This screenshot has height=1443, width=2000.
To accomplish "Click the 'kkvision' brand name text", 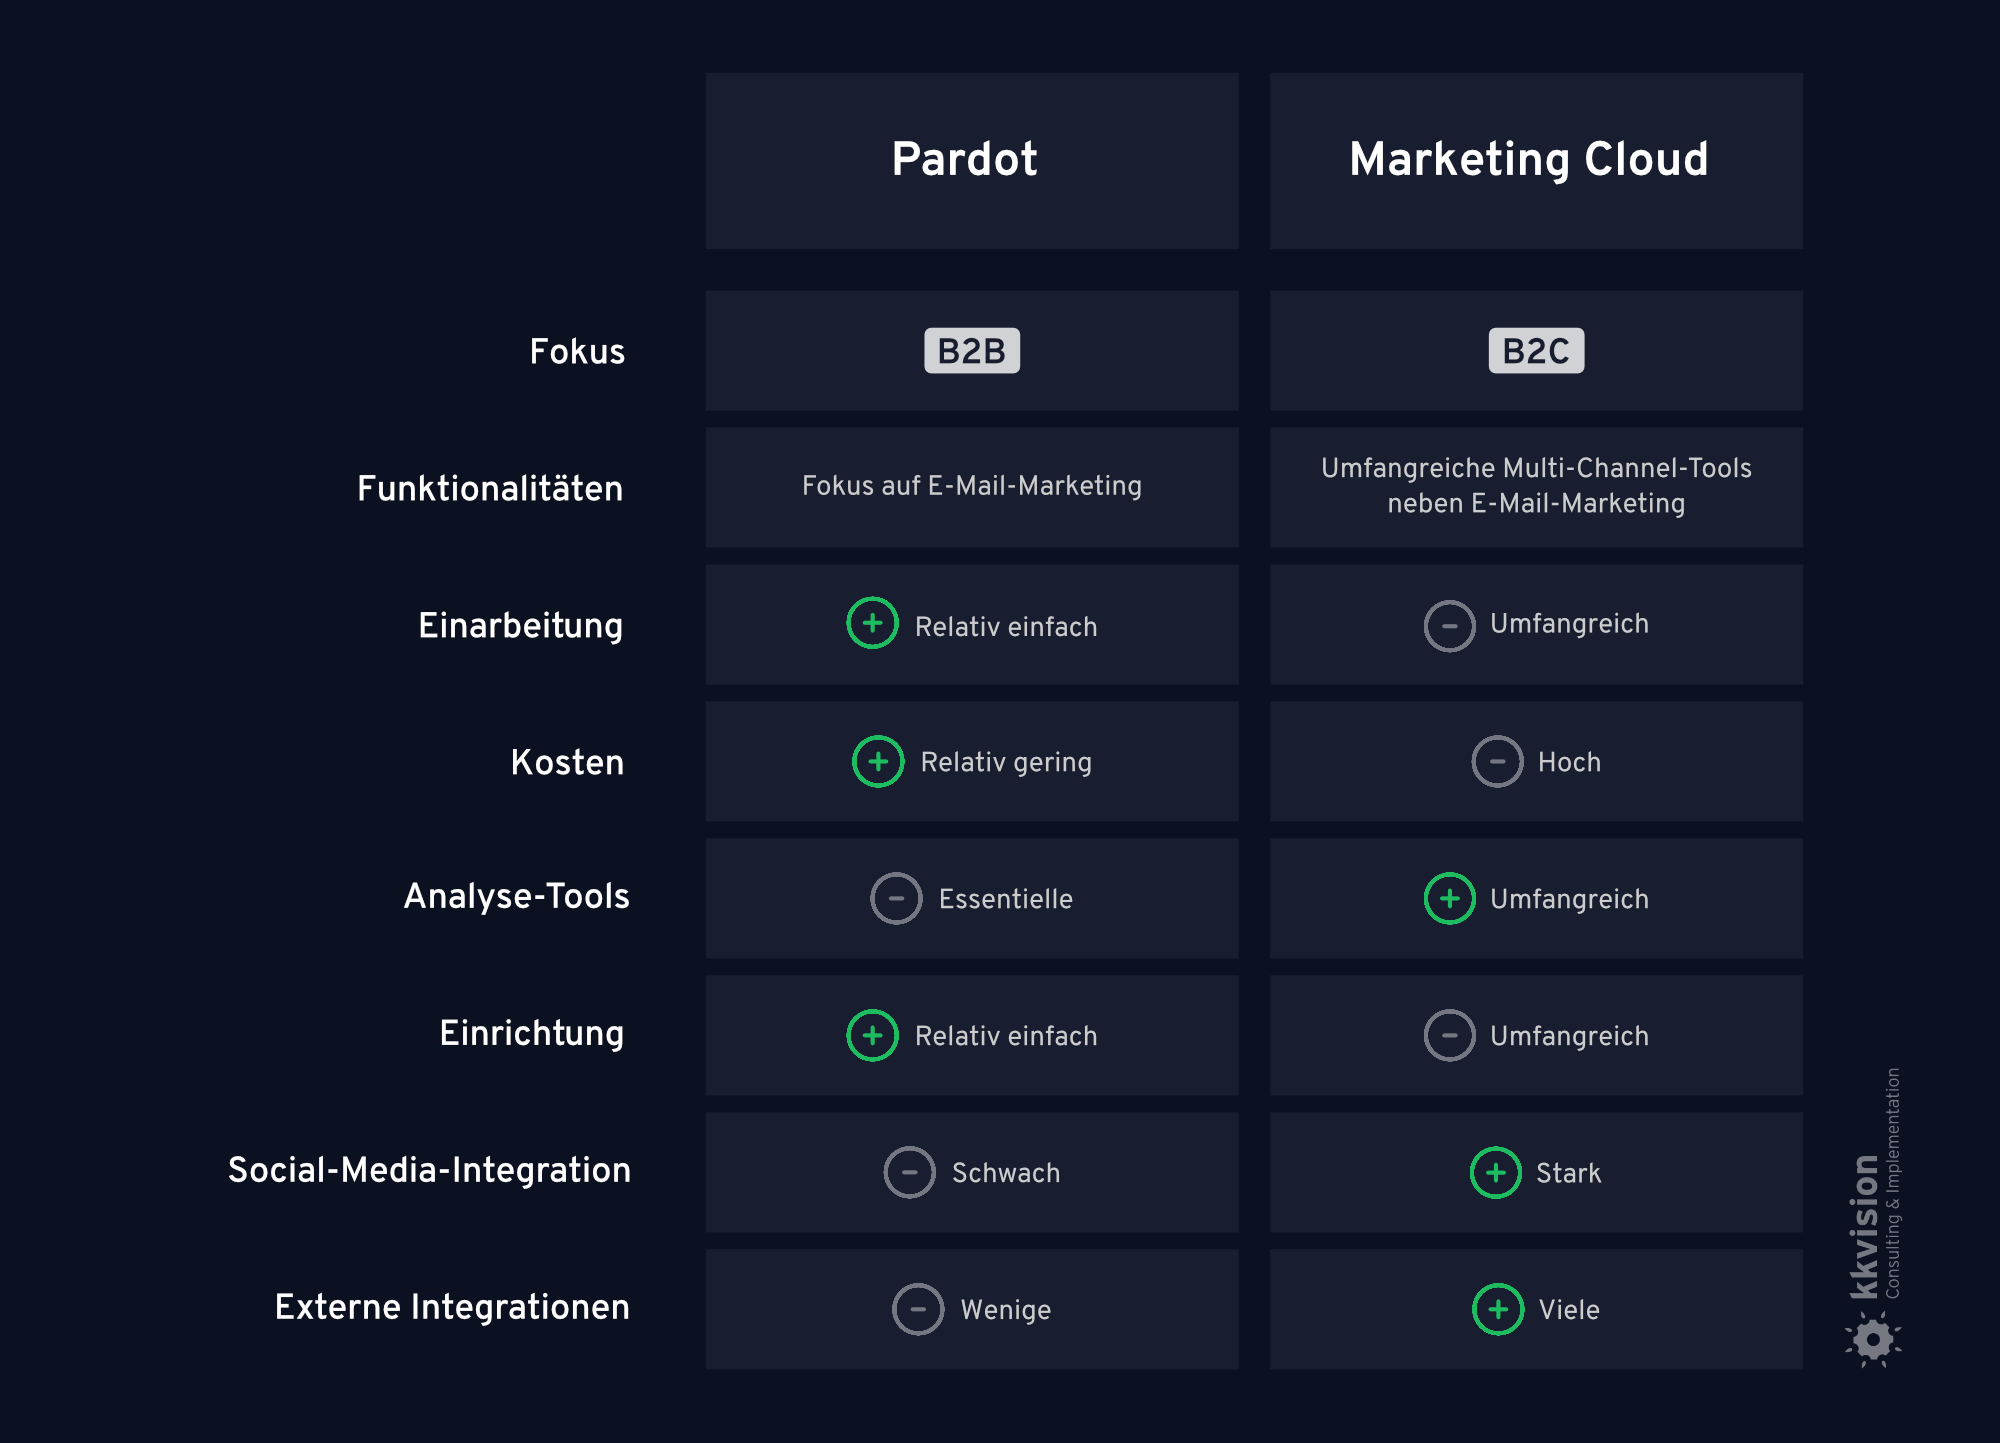I will point(1864,1228).
